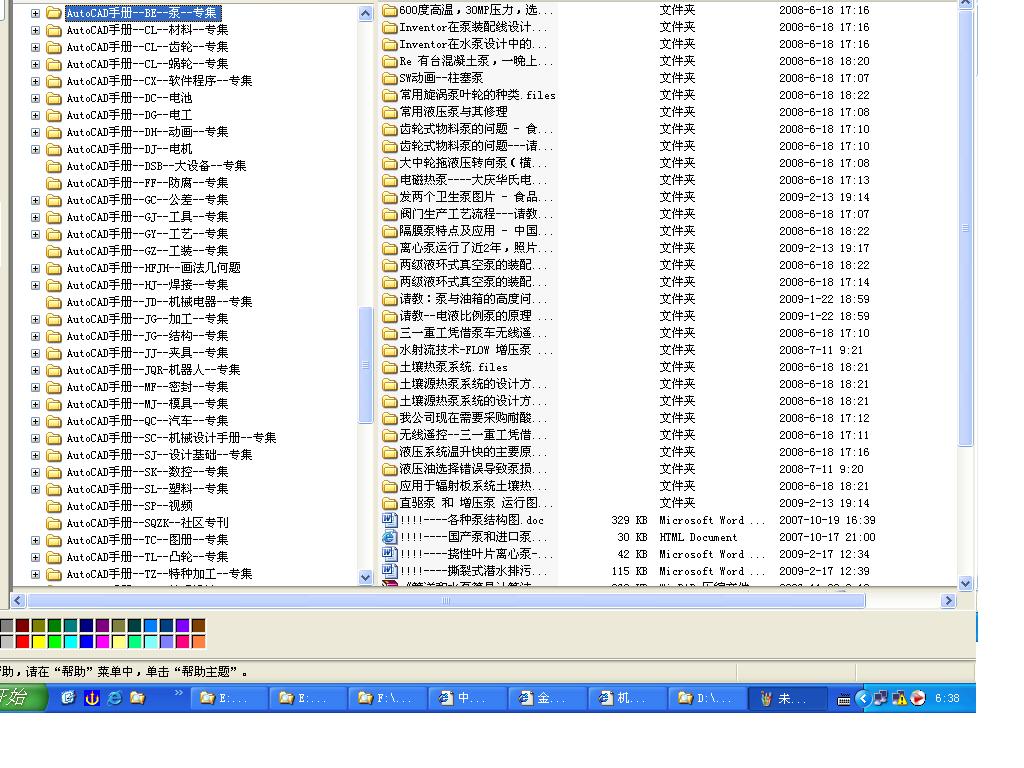The image size is (1024, 768).
Task: Open the 常用旋涡泵叶轮的种类.files folder
Action: (x=477, y=95)
